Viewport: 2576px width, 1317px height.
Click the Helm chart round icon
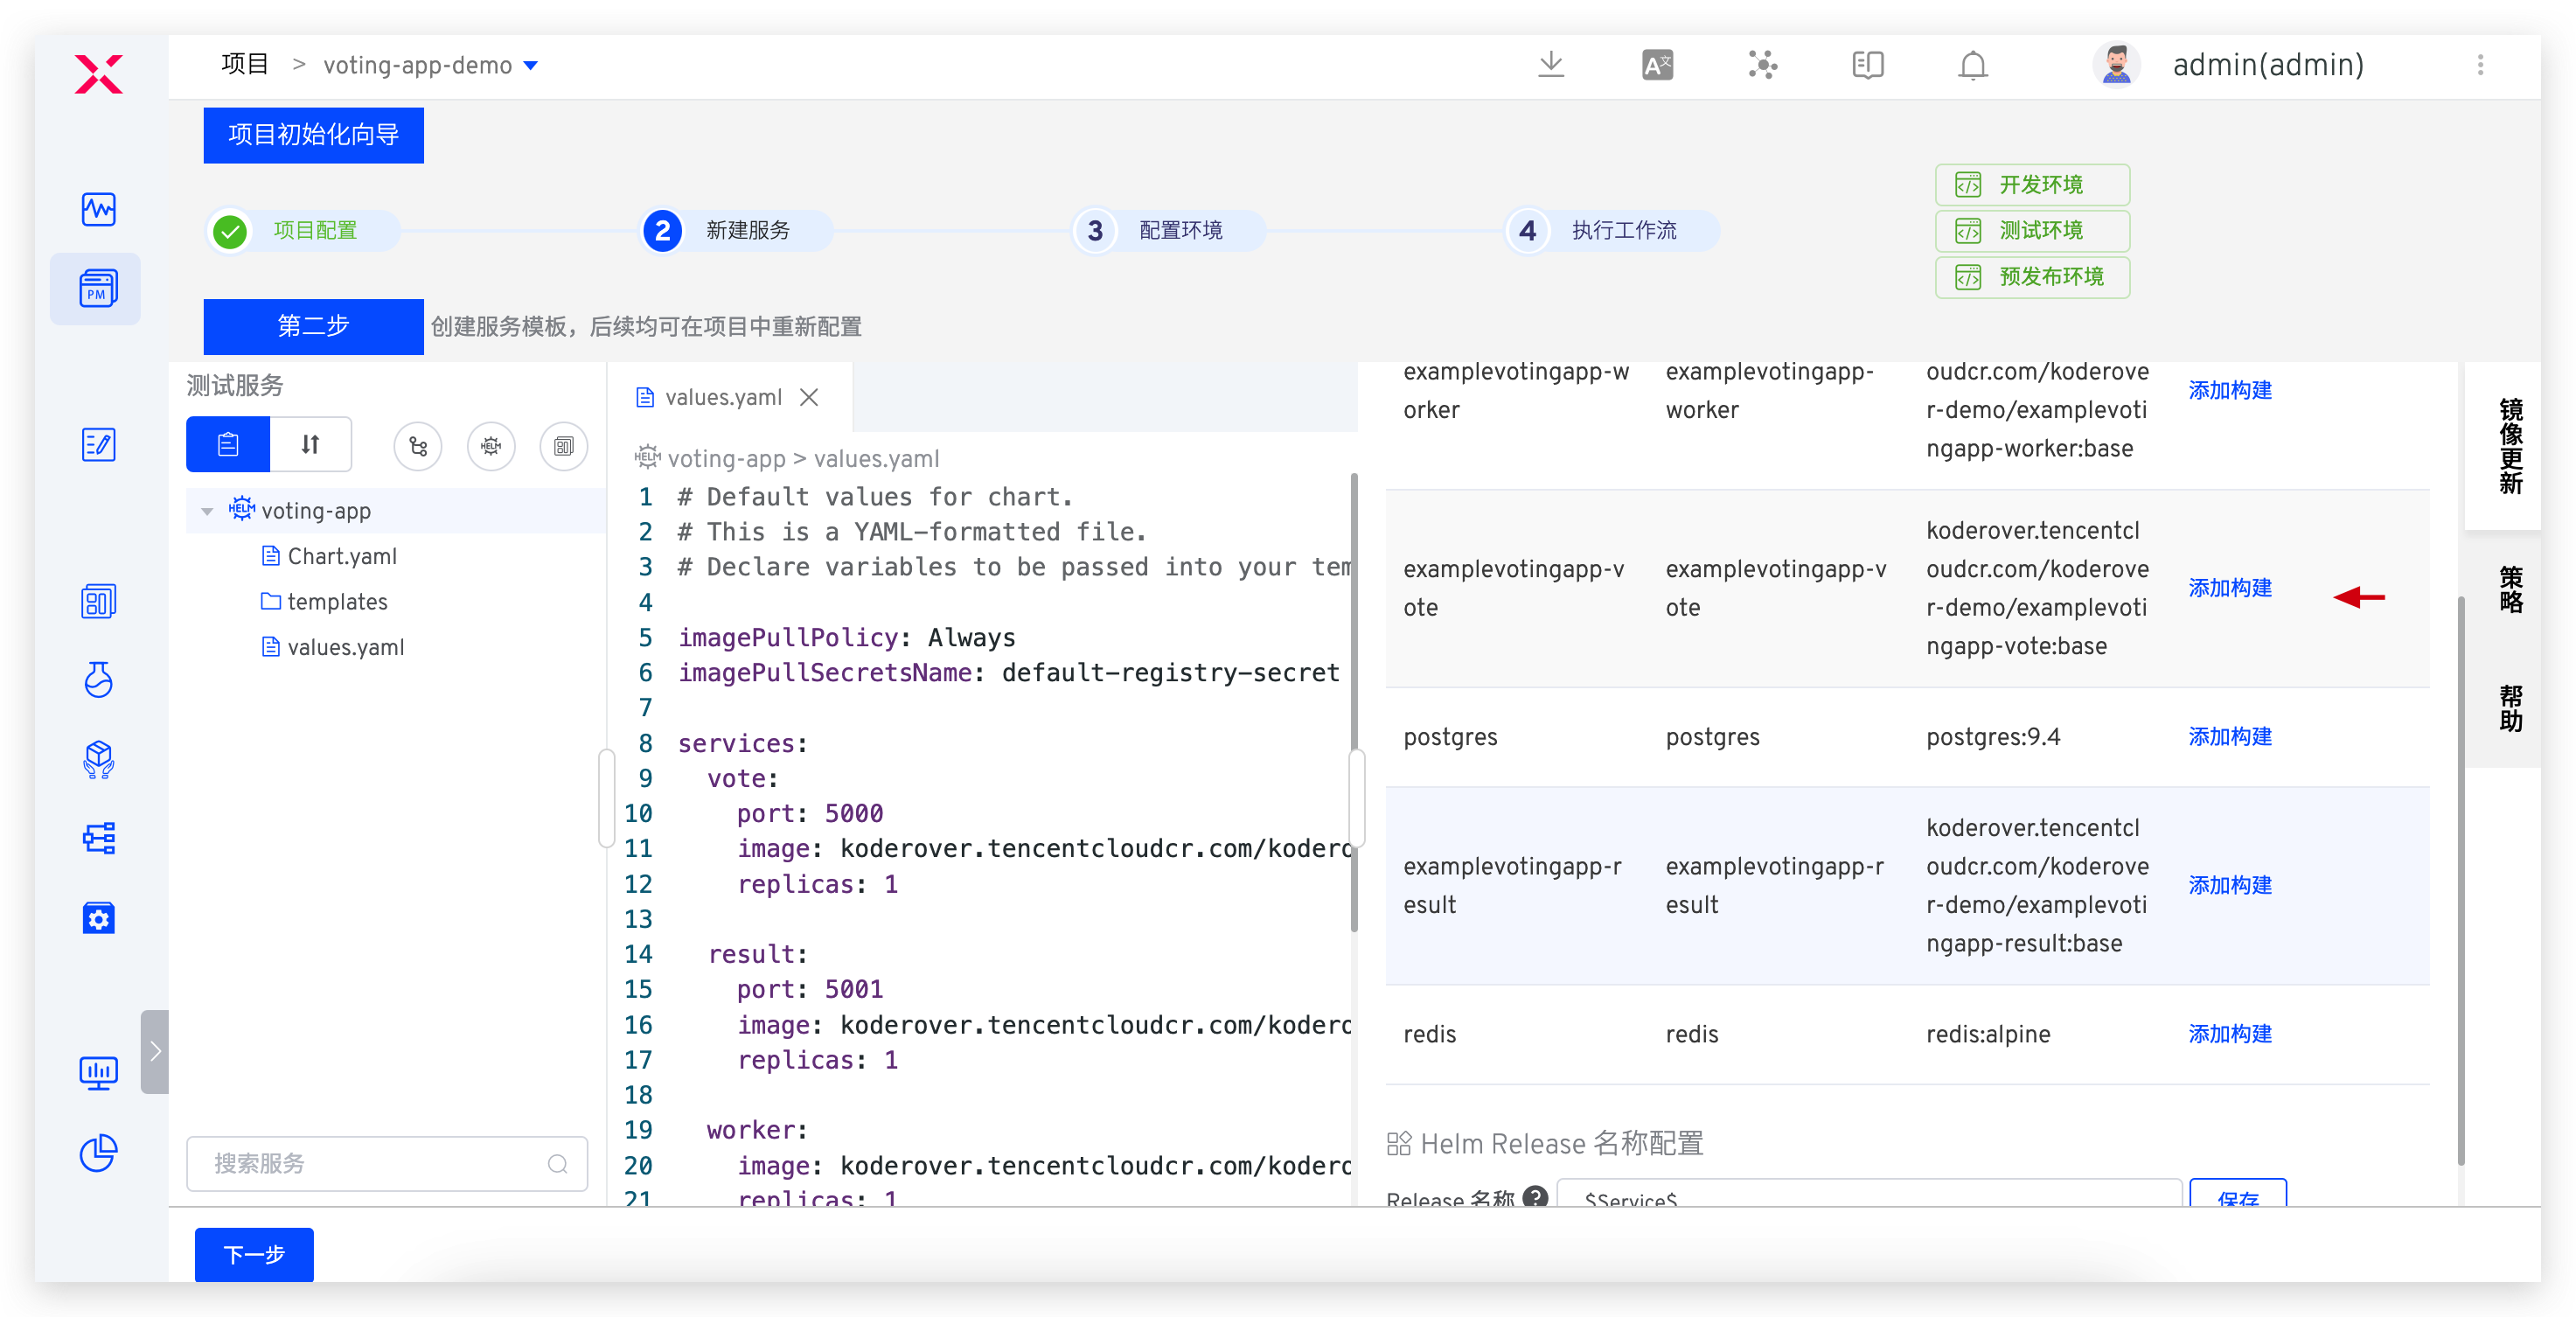tap(491, 446)
